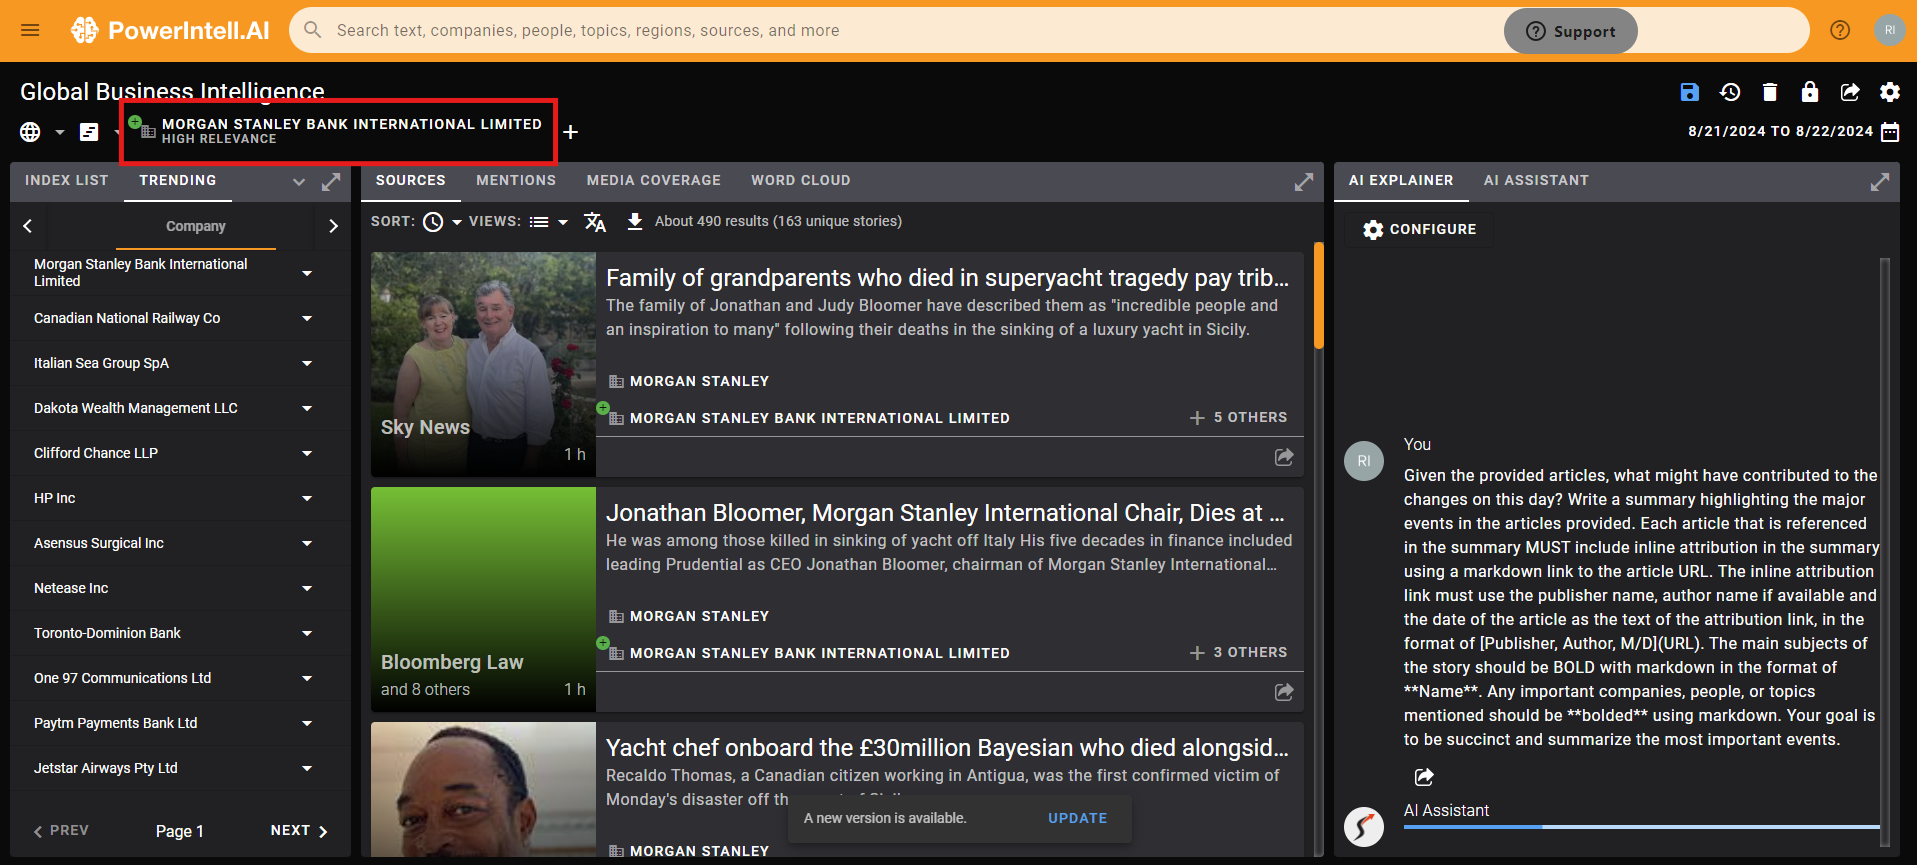
Task: Expand the Trending panel to full size
Action: 331,182
